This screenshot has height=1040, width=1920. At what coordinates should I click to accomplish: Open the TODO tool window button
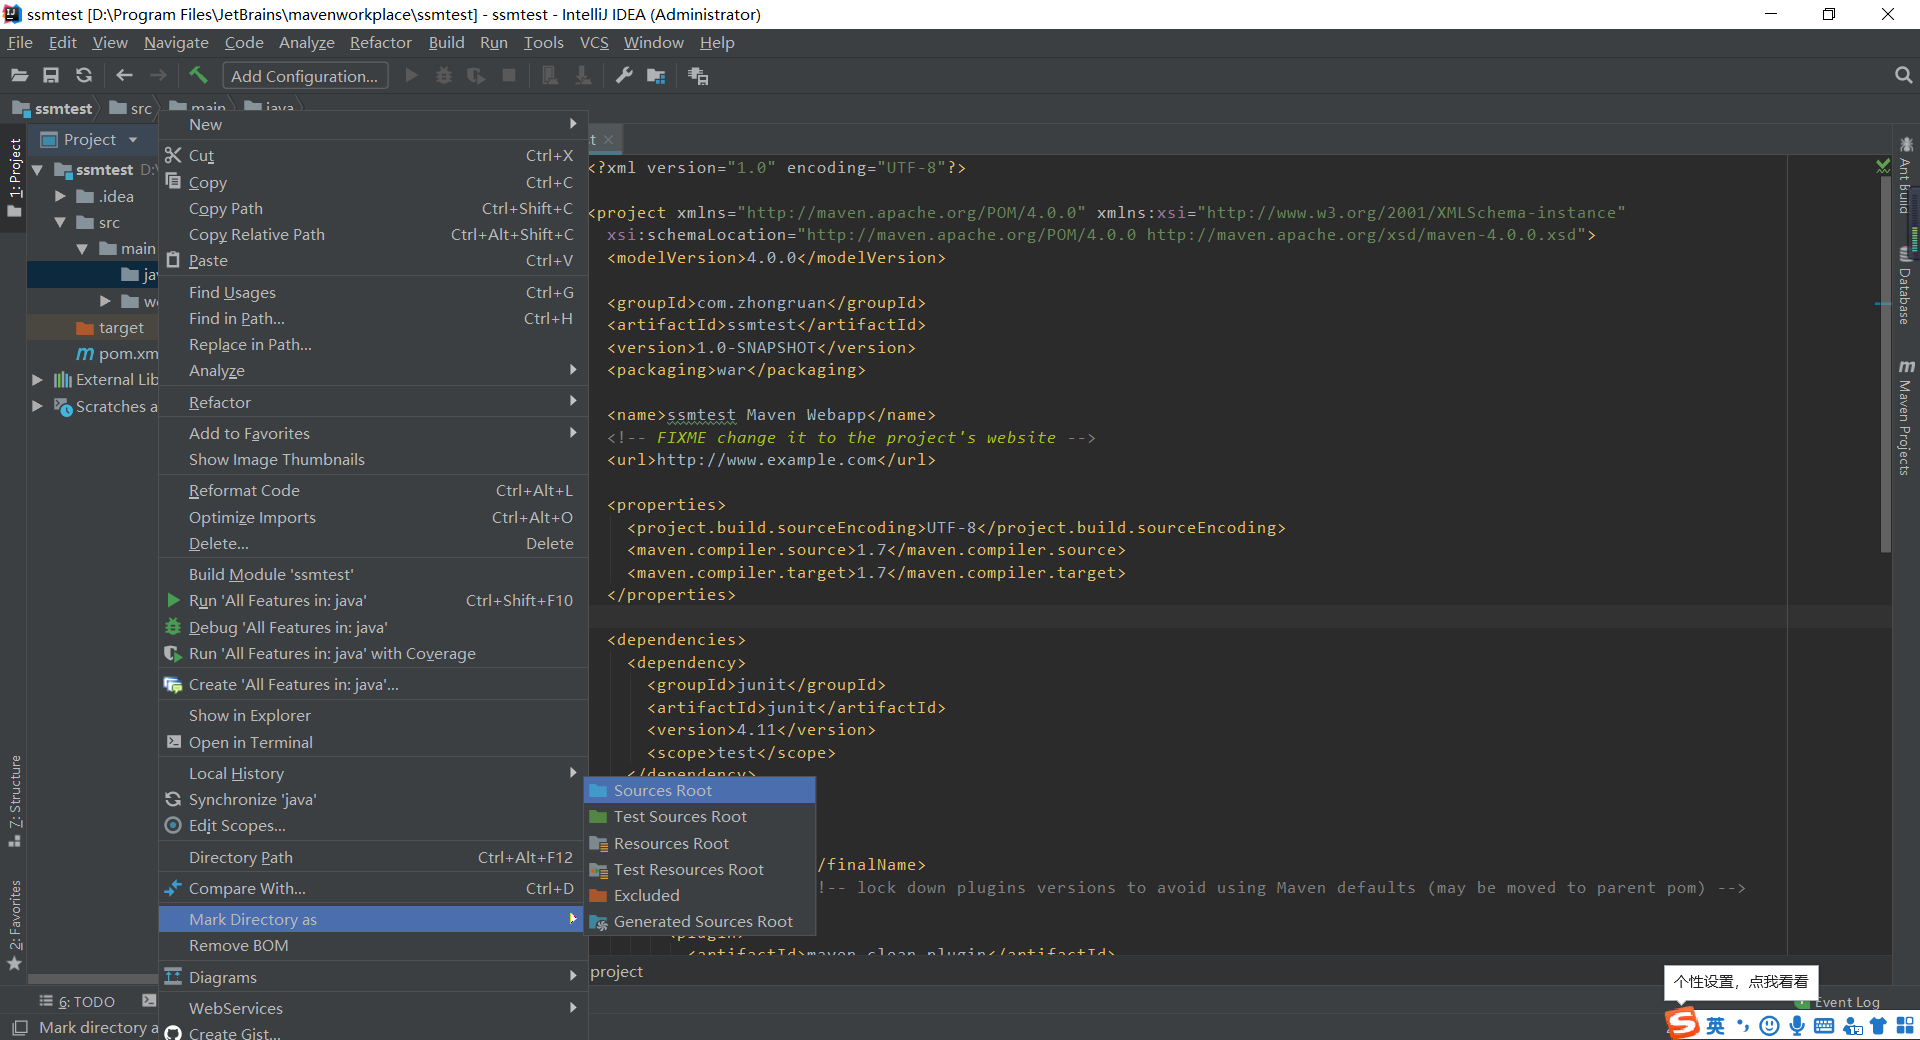coord(78,1001)
